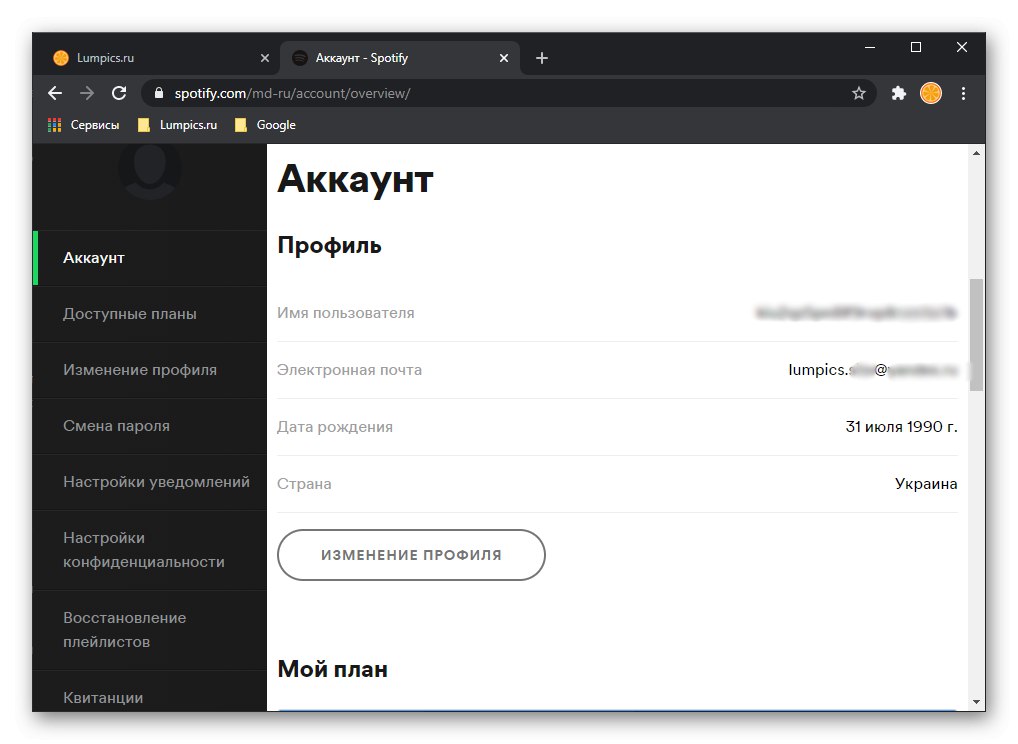Click the Профиль section heading
This screenshot has height=744, width=1018.
click(329, 246)
